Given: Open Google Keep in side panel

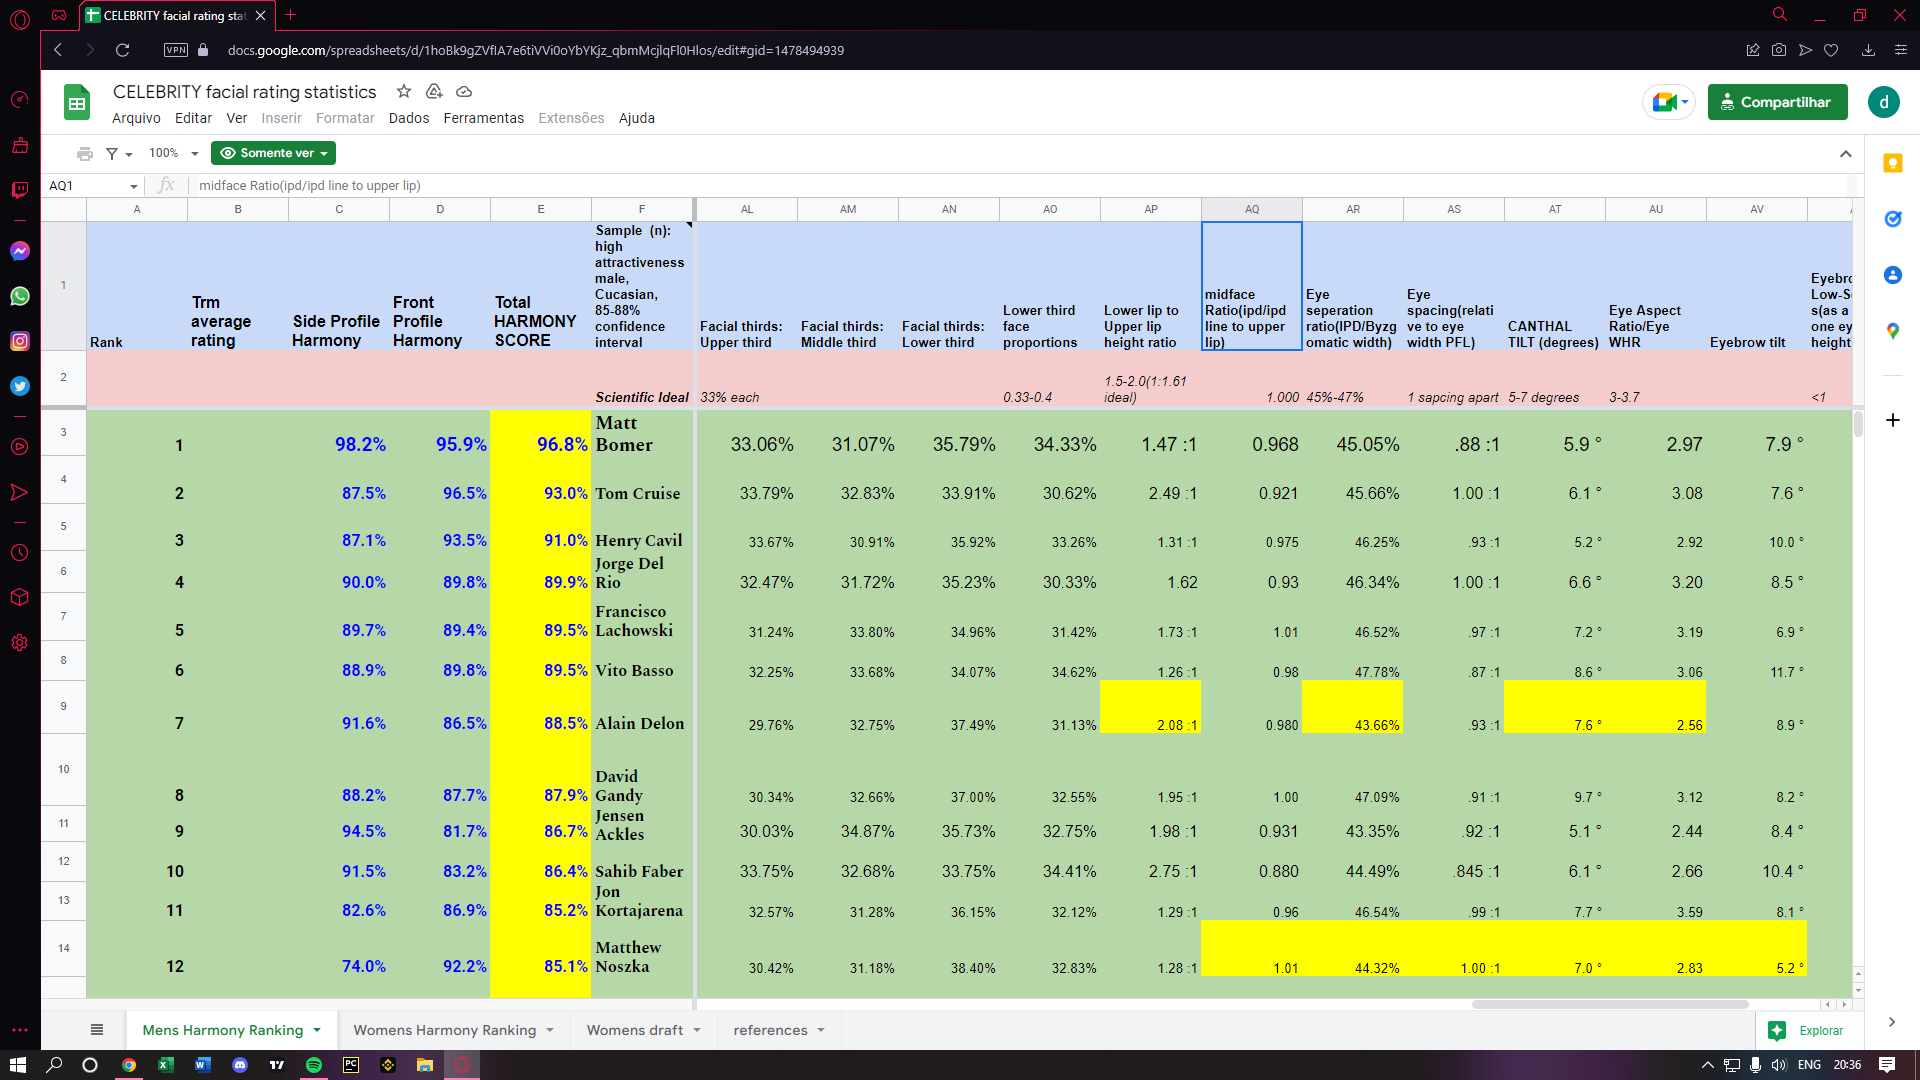Looking at the screenshot, I should 1892,163.
